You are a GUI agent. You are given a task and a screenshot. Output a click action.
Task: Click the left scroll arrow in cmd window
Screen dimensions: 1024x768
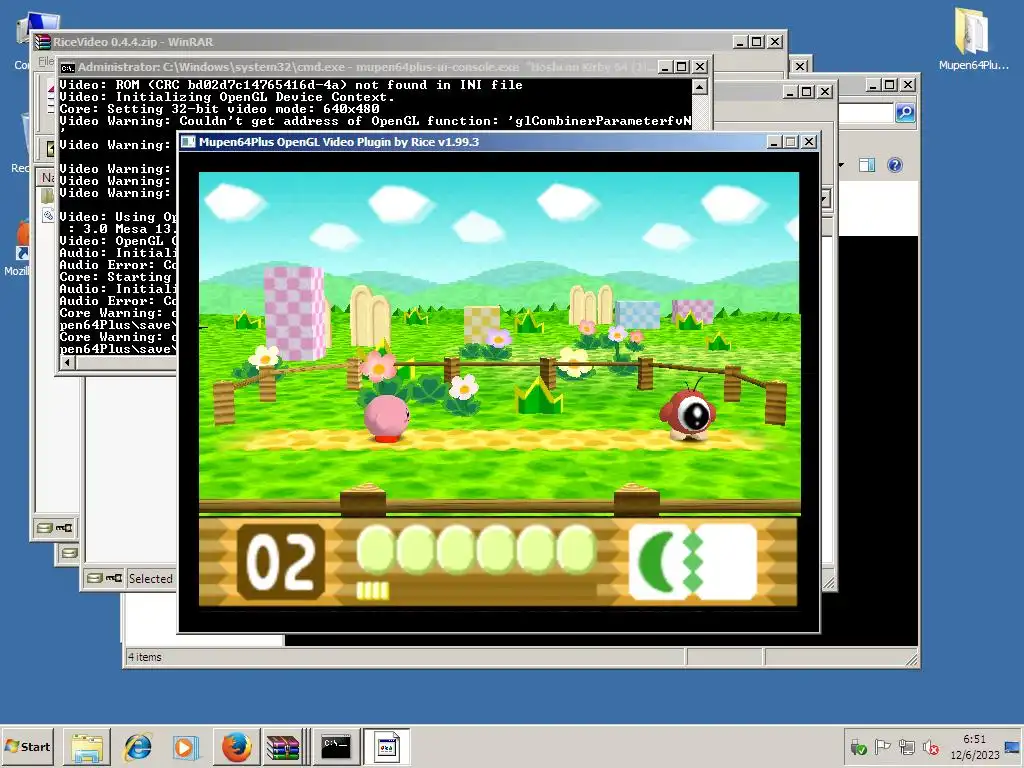point(67,362)
